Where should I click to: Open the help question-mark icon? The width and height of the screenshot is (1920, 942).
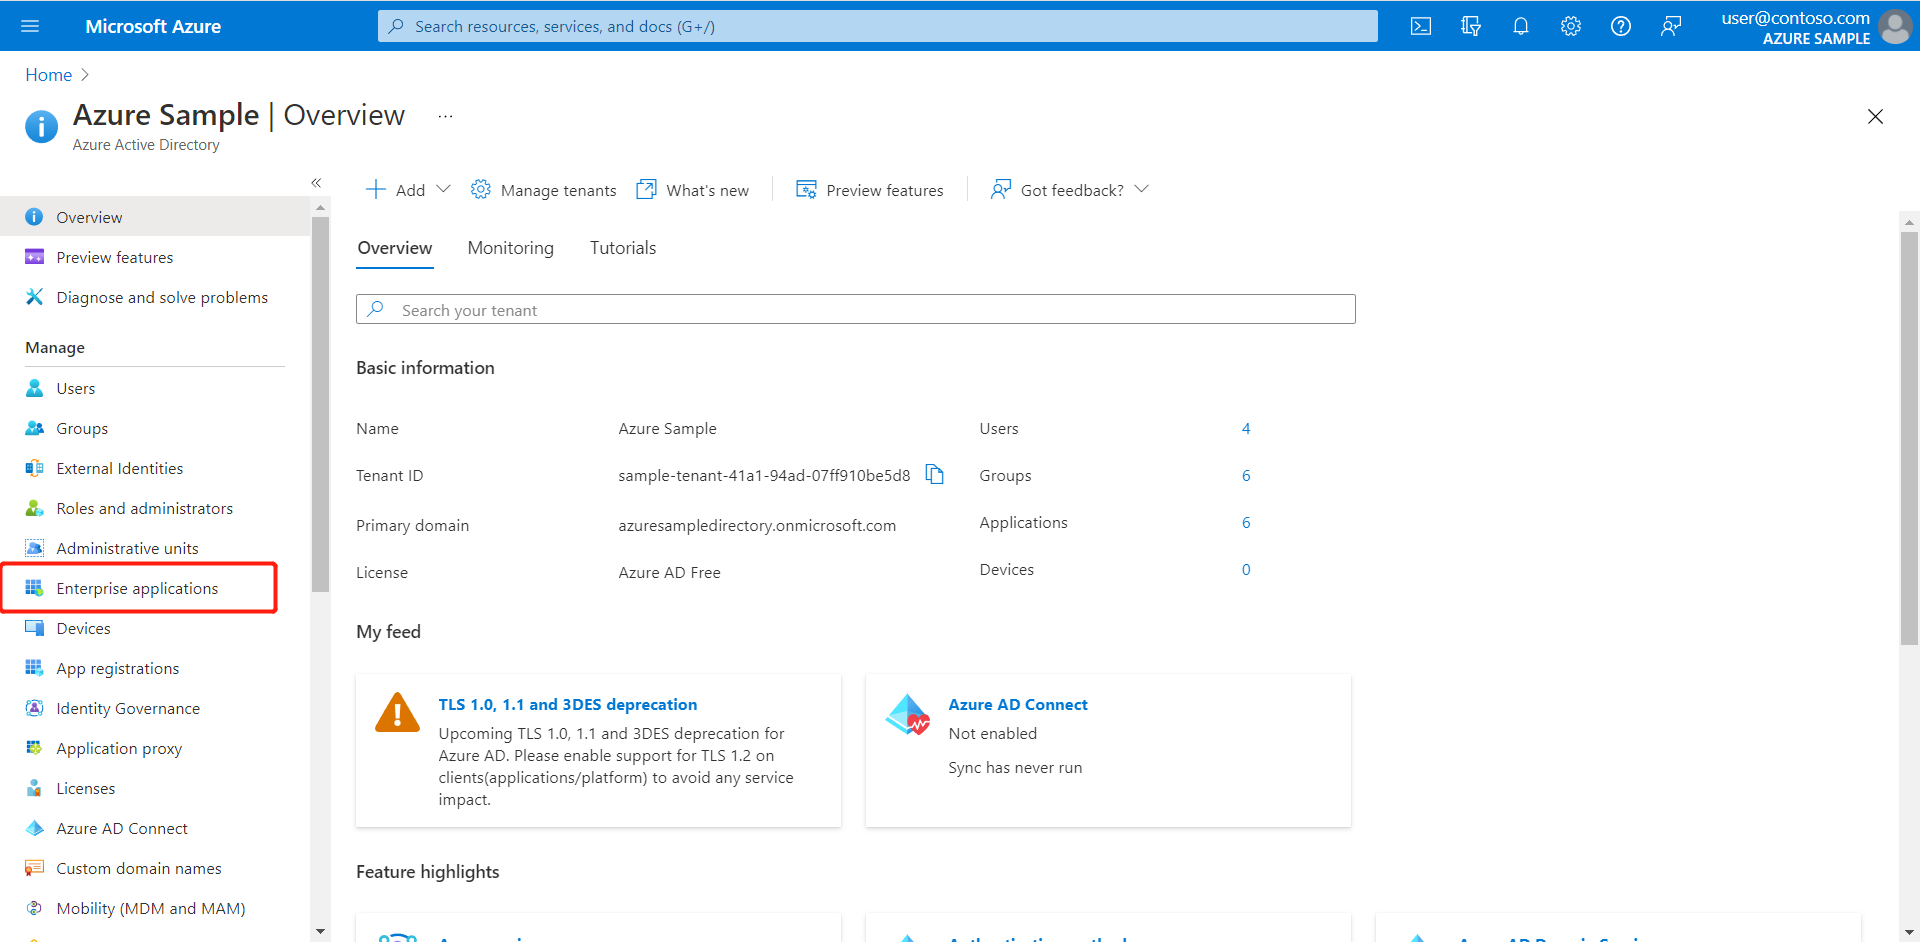click(x=1620, y=26)
